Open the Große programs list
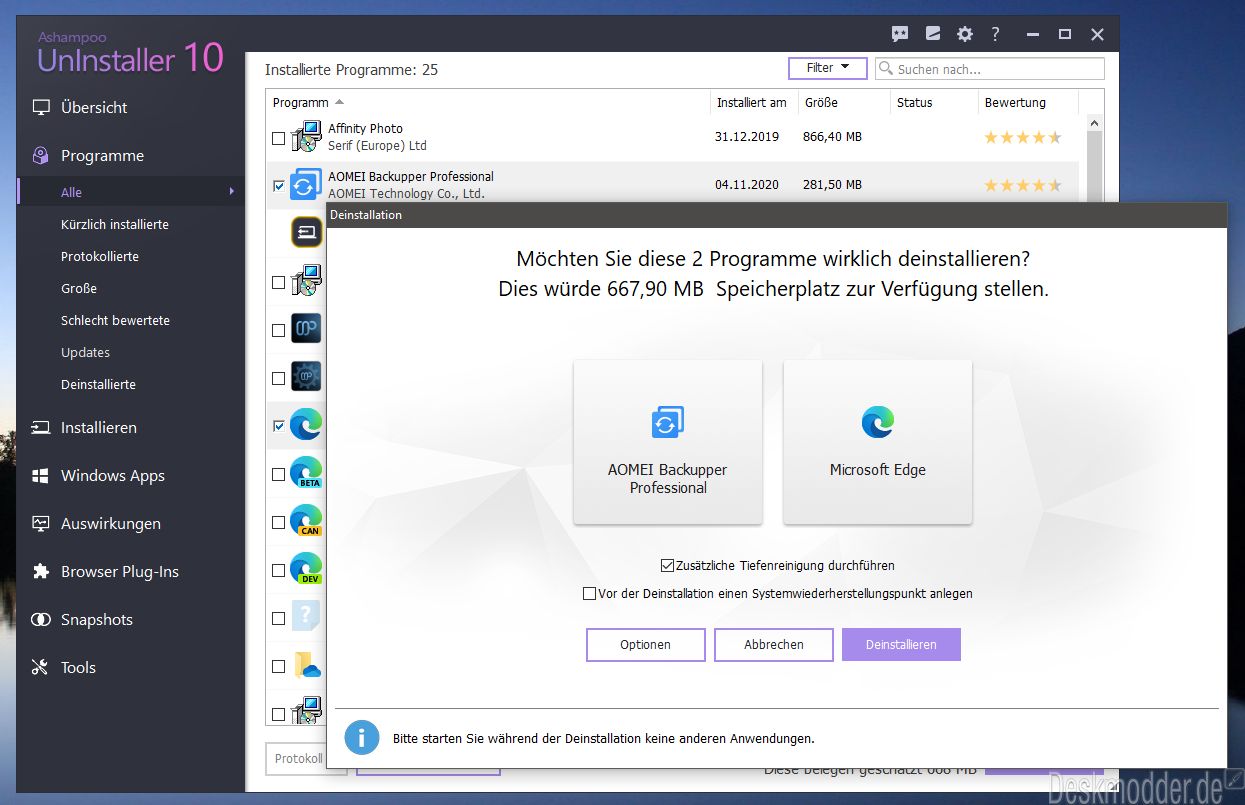1245x805 pixels. click(x=79, y=288)
